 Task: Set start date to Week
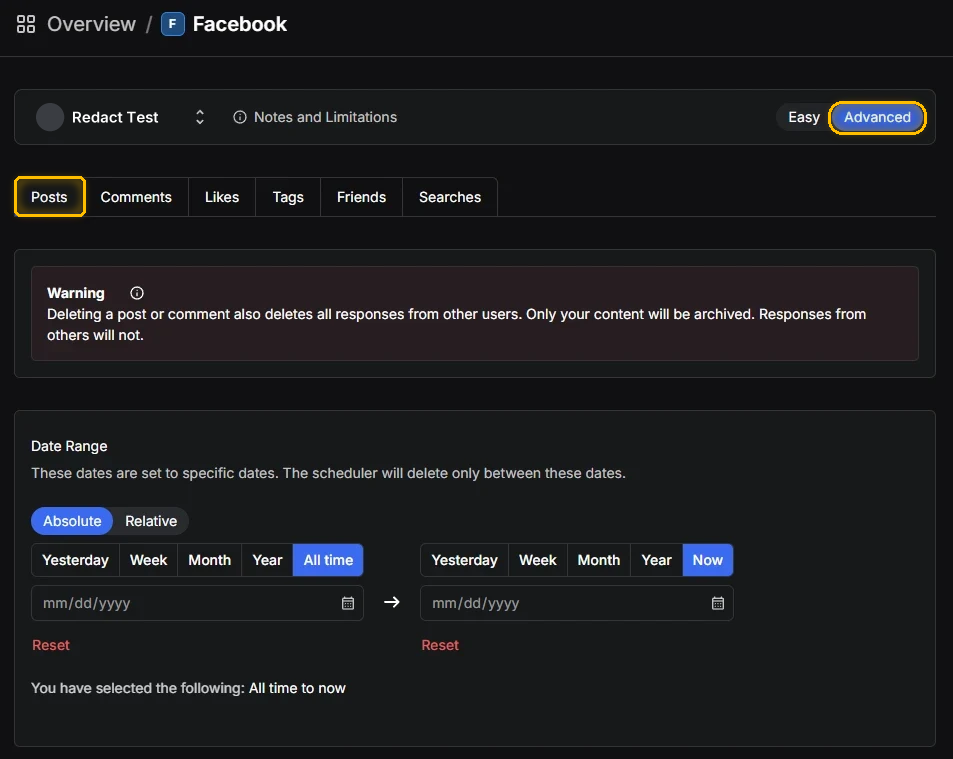point(148,560)
